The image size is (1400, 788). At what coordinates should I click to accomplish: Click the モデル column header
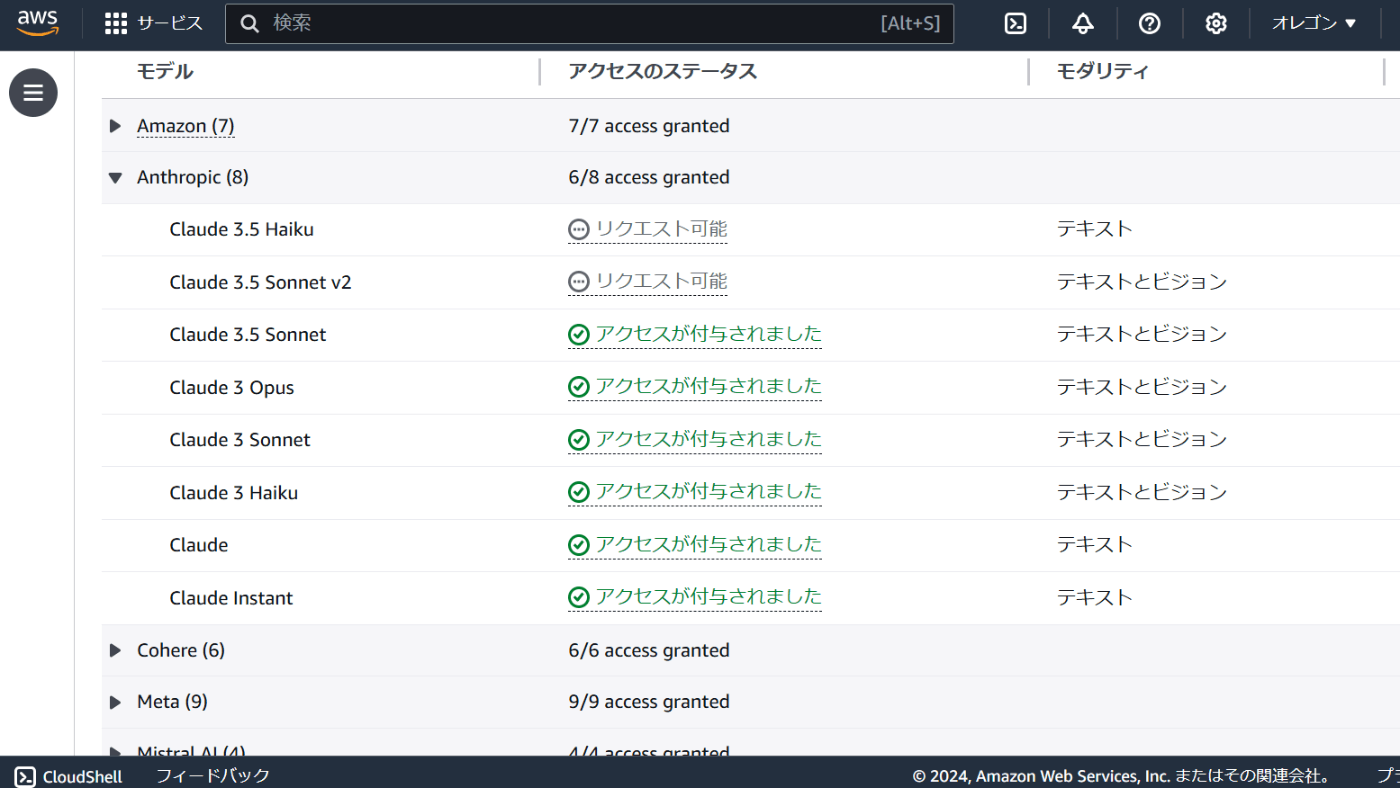pos(165,71)
